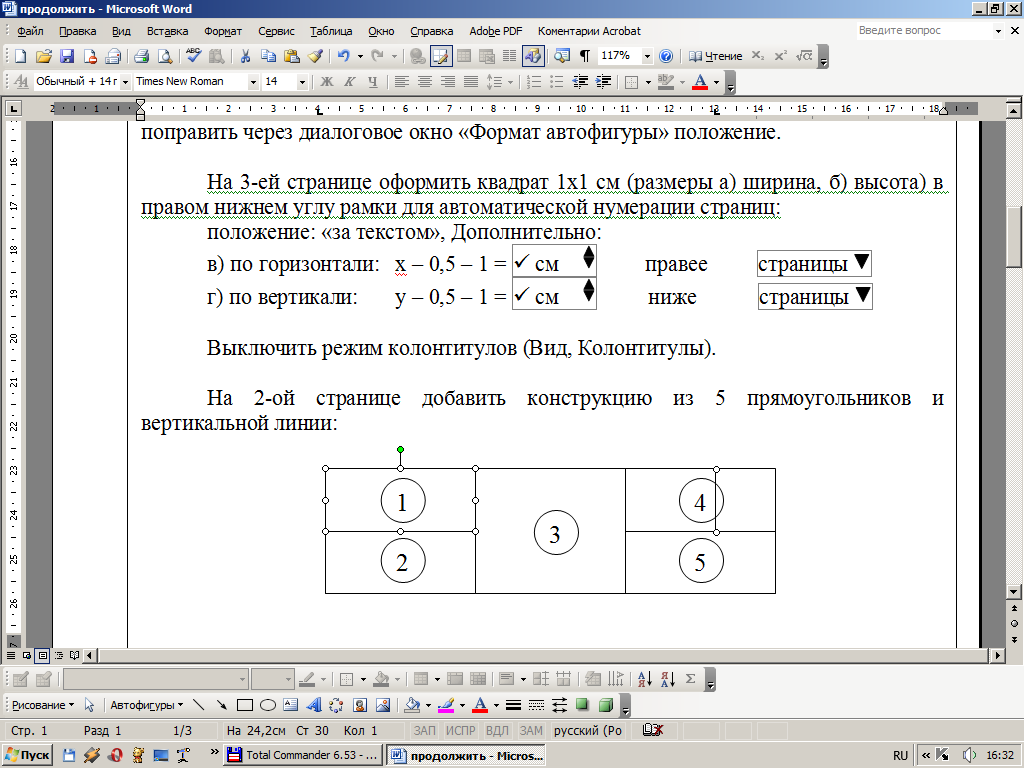Open the Times New Roman font dropdown

point(253,82)
